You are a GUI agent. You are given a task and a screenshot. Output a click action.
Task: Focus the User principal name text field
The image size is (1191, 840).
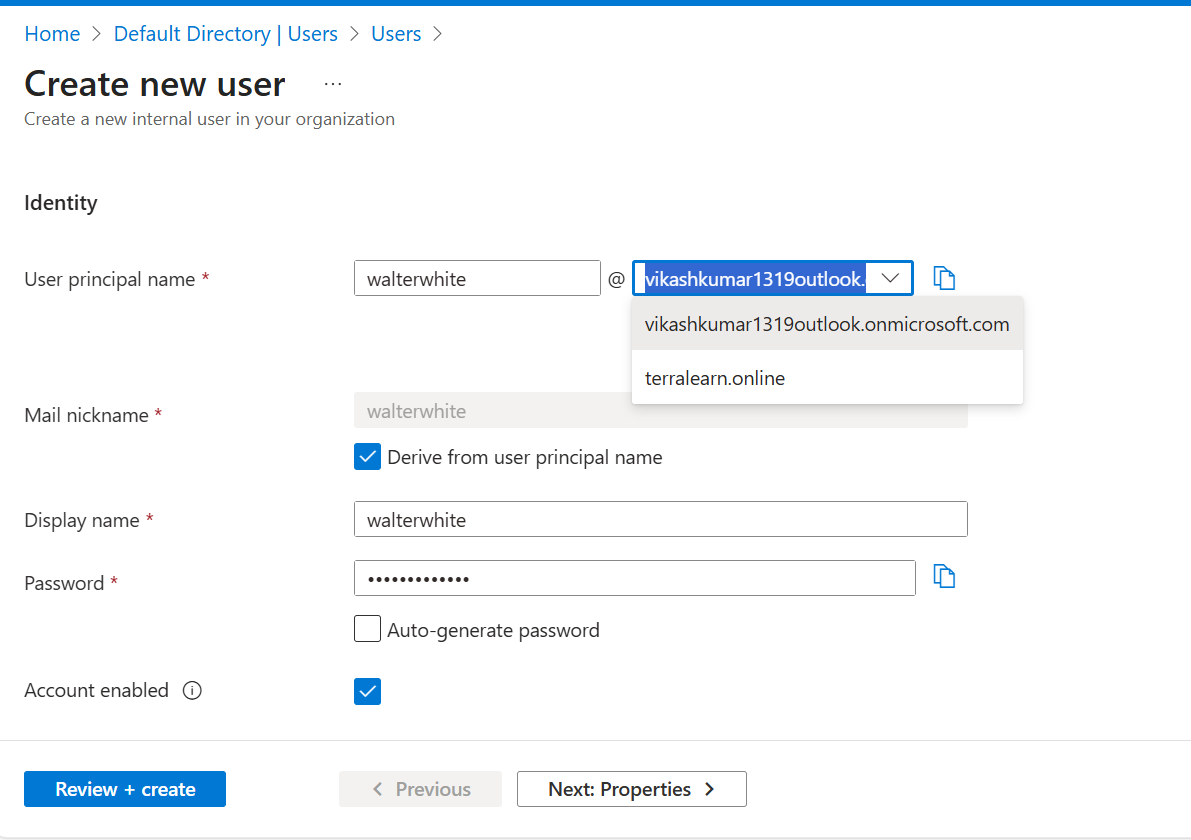[x=477, y=279]
